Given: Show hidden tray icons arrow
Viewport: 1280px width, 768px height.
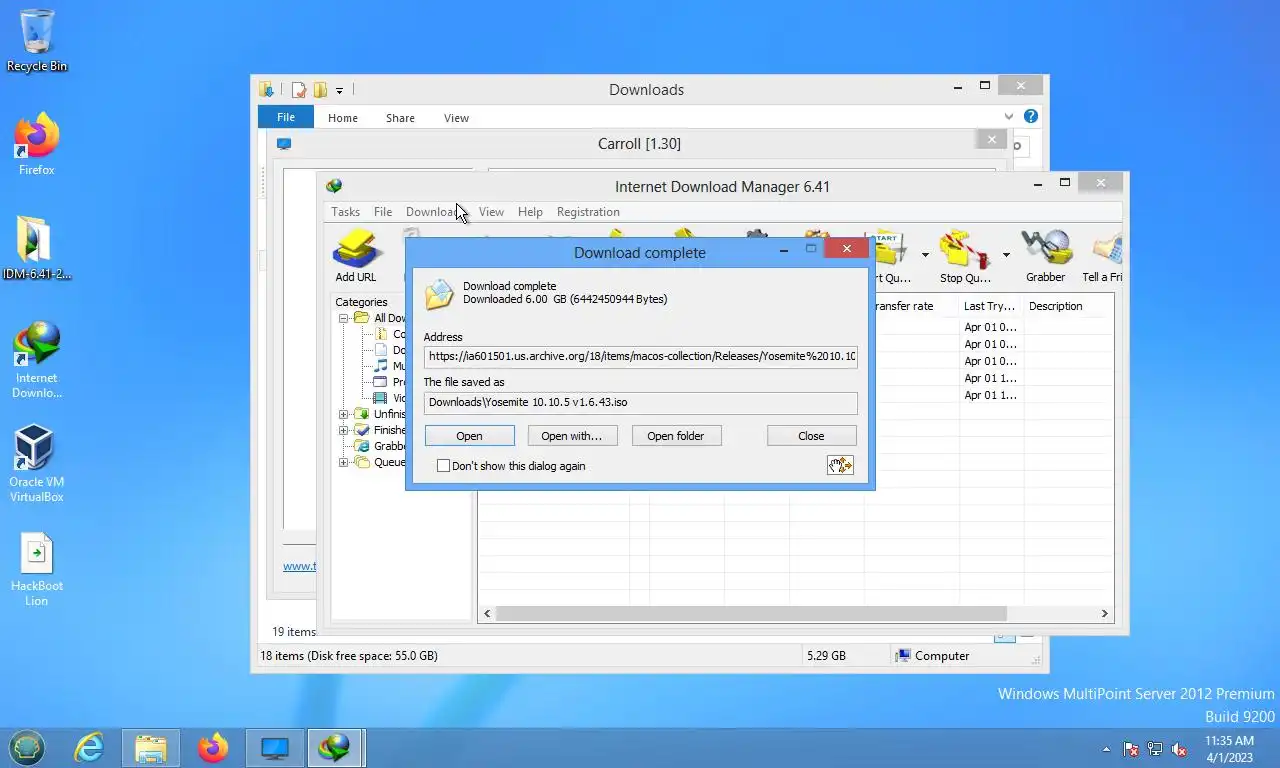Looking at the screenshot, I should [1107, 749].
